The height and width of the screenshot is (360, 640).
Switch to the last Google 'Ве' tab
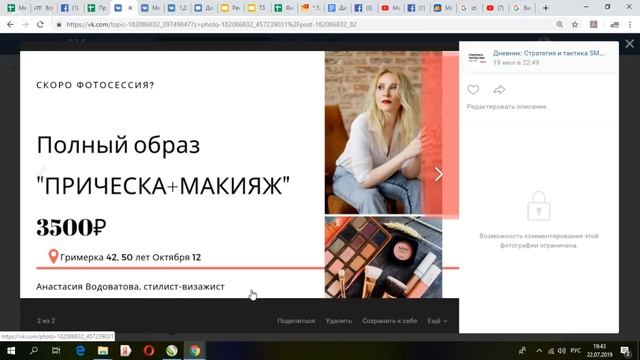(x=522, y=8)
